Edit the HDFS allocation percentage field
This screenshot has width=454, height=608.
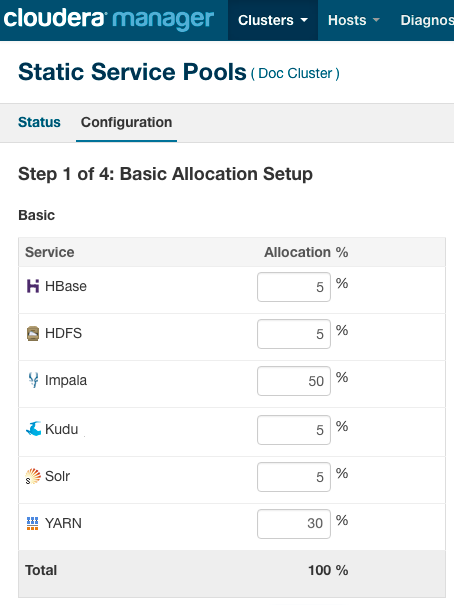(294, 334)
